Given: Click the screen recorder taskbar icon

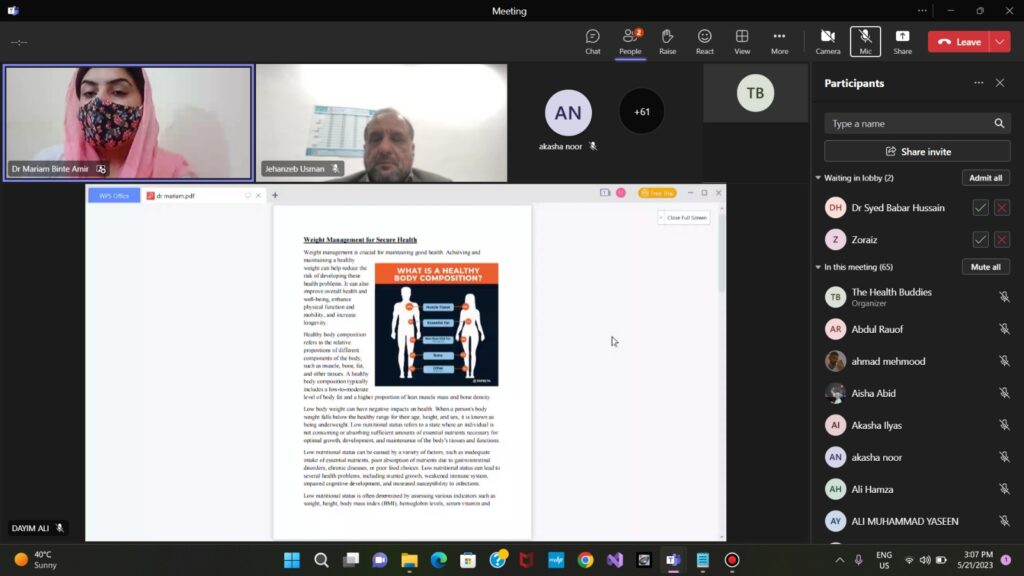Looking at the screenshot, I should click(732, 560).
